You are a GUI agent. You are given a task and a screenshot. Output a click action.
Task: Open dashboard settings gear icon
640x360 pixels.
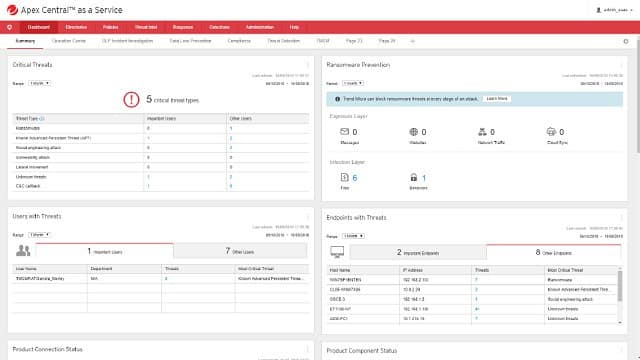pyautogui.click(x=626, y=41)
